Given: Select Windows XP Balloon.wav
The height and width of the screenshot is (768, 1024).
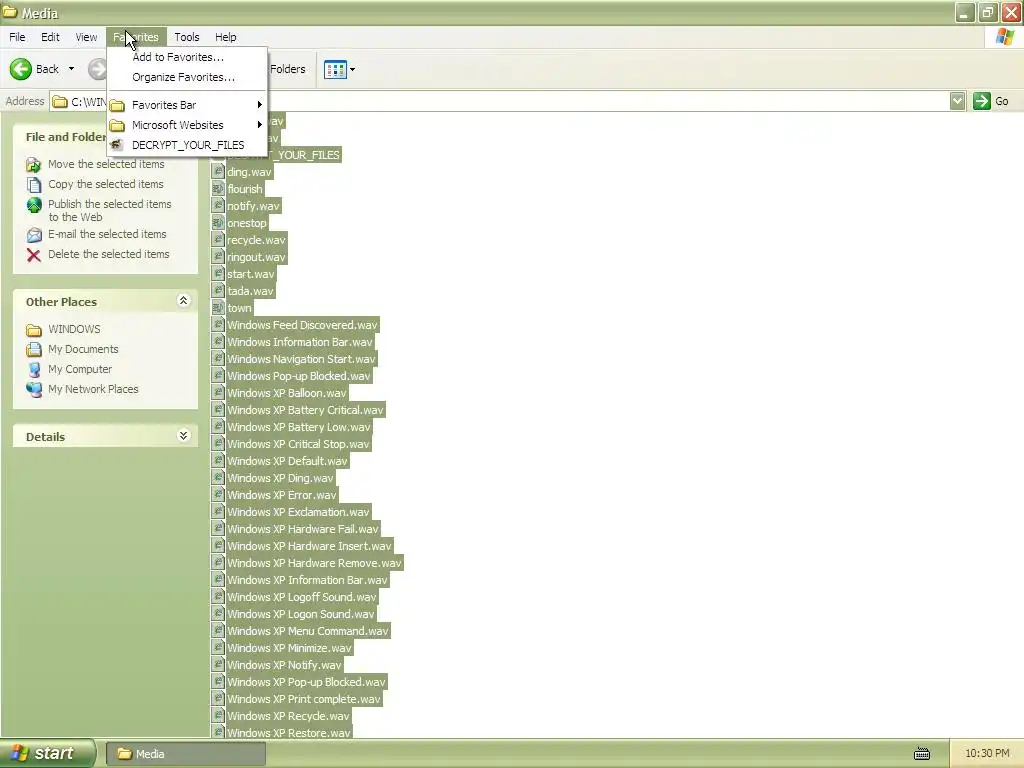Looking at the screenshot, I should [x=287, y=393].
